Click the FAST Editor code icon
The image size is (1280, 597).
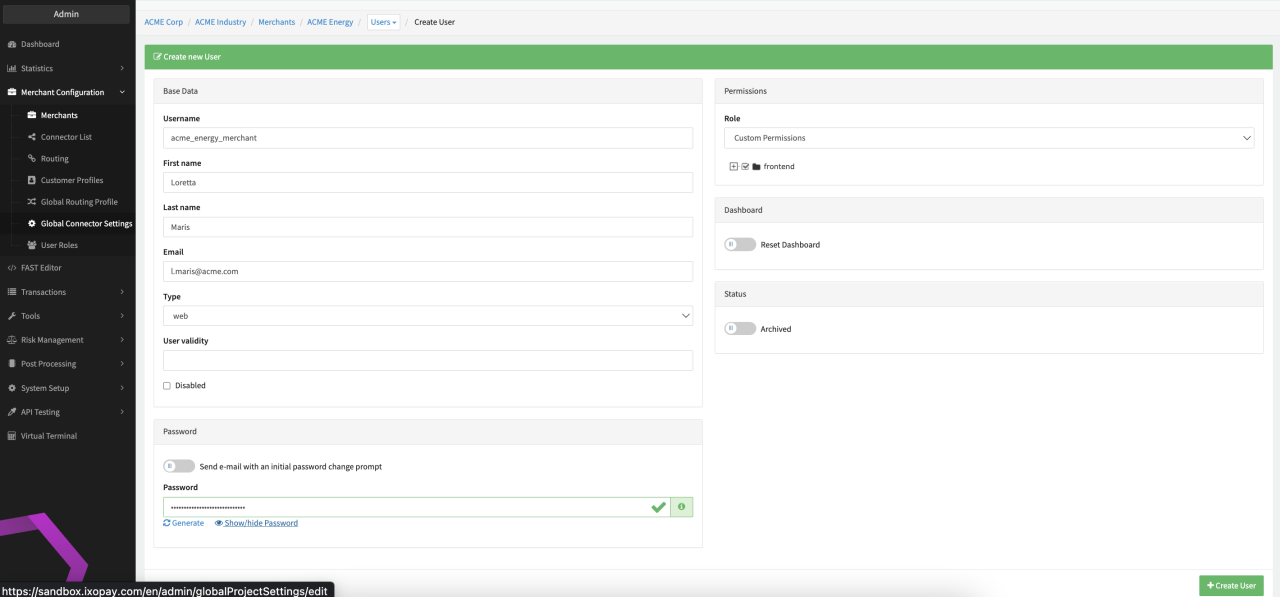(12, 267)
